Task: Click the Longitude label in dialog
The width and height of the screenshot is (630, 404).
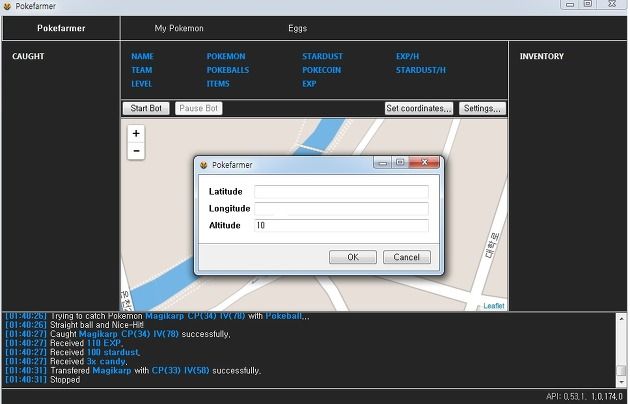Action: pyautogui.click(x=229, y=208)
